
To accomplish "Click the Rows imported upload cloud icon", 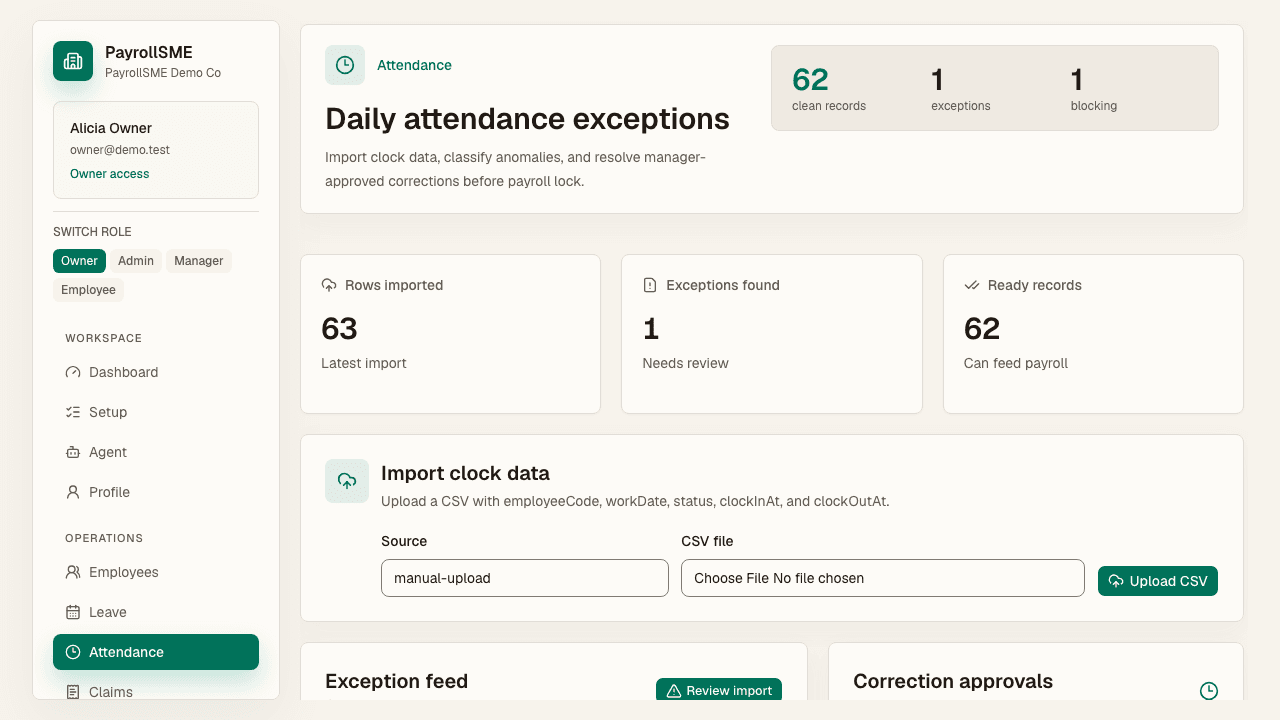I will coord(329,285).
